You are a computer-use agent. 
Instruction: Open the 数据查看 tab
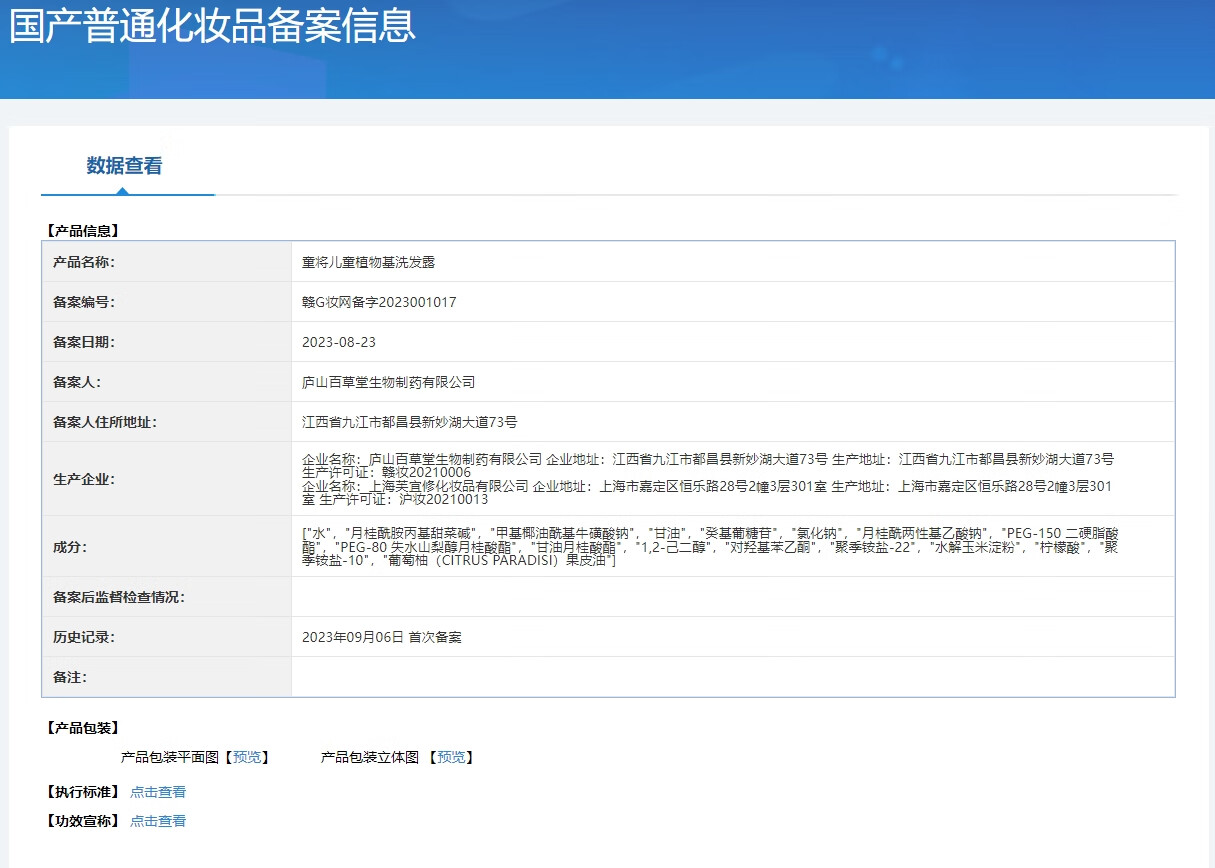pos(124,166)
